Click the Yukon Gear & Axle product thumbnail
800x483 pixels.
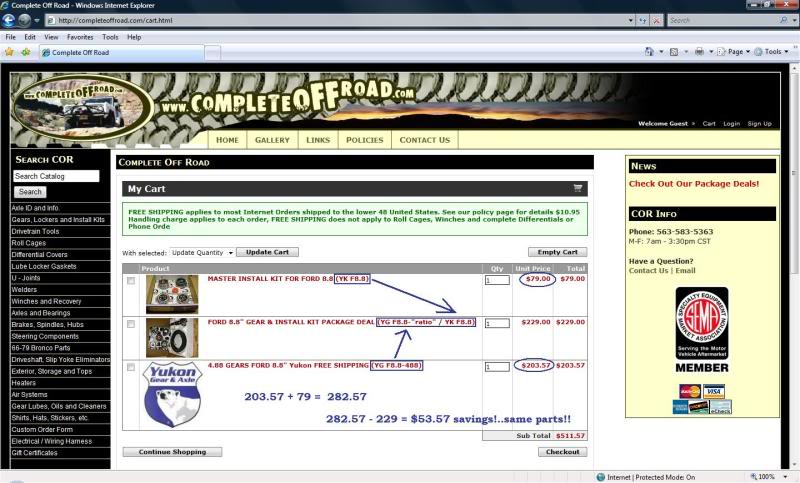click(173, 394)
